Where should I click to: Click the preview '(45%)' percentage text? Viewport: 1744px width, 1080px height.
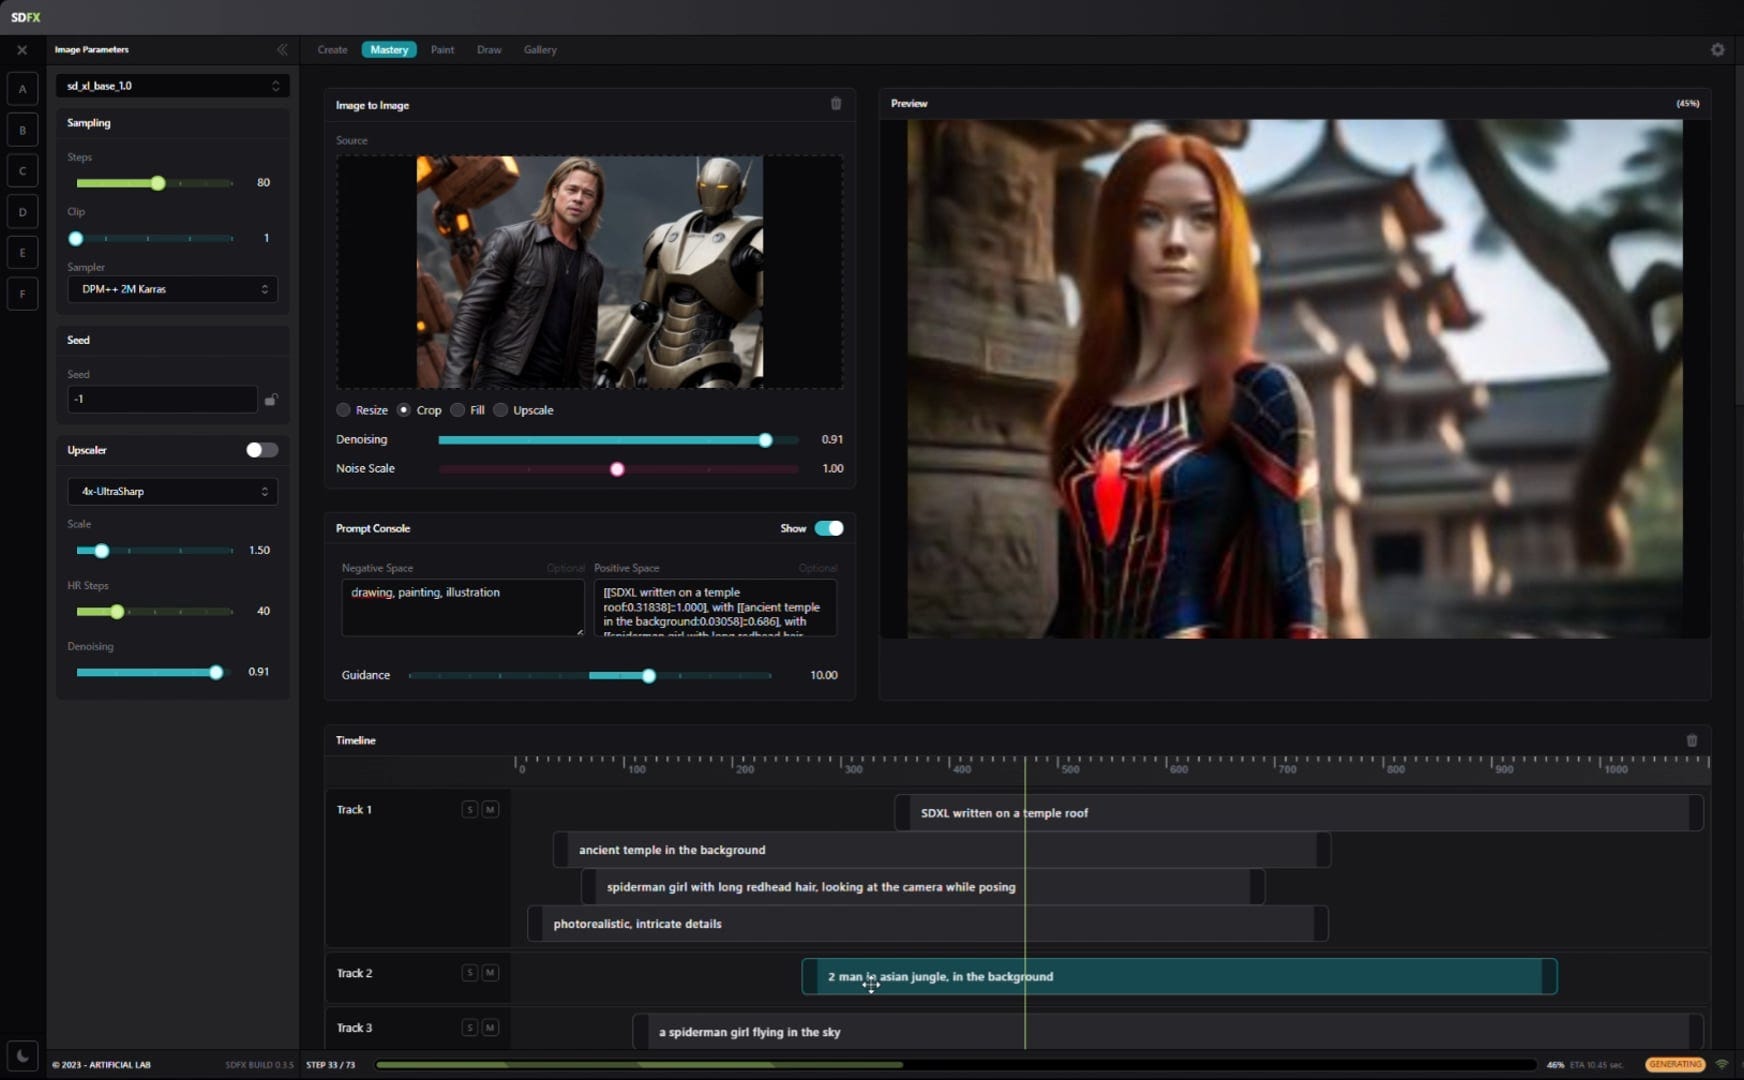(1688, 104)
